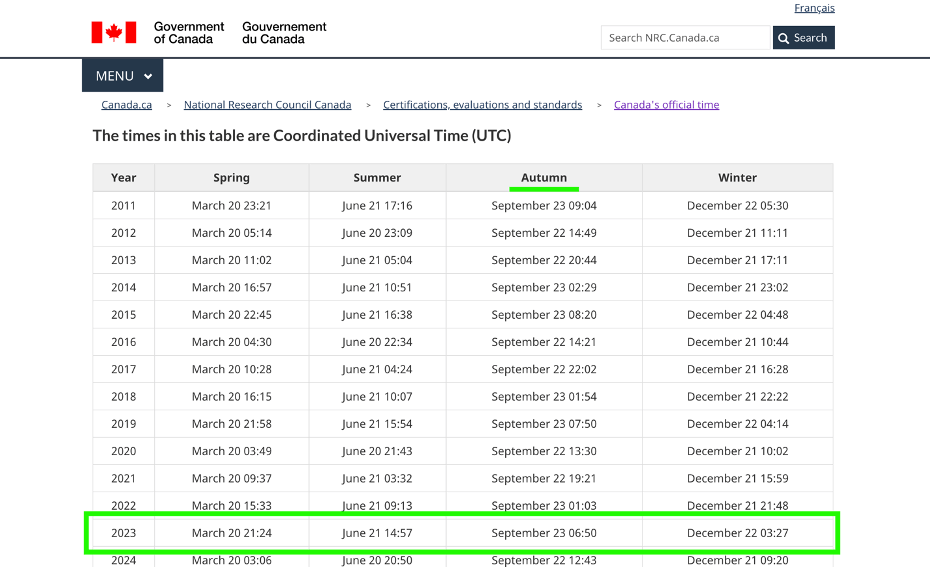930x567 pixels.
Task: Open National Research Council Canada breadcrumb
Action: [x=267, y=104]
